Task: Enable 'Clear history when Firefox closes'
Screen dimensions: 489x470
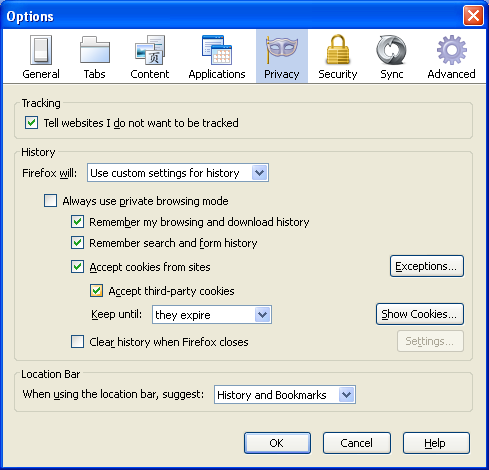Action: (77, 342)
